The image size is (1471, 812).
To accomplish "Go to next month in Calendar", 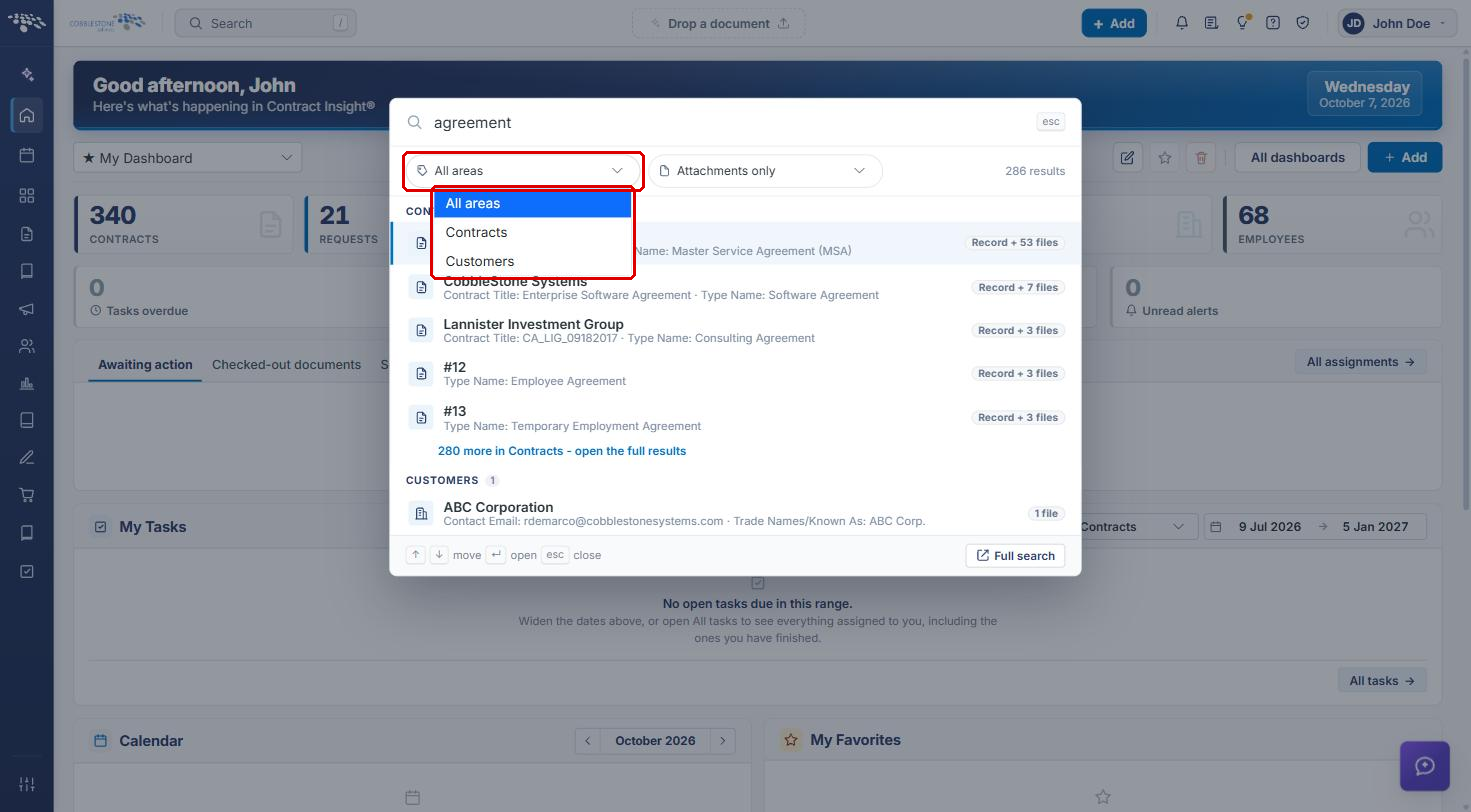I will [x=722, y=741].
